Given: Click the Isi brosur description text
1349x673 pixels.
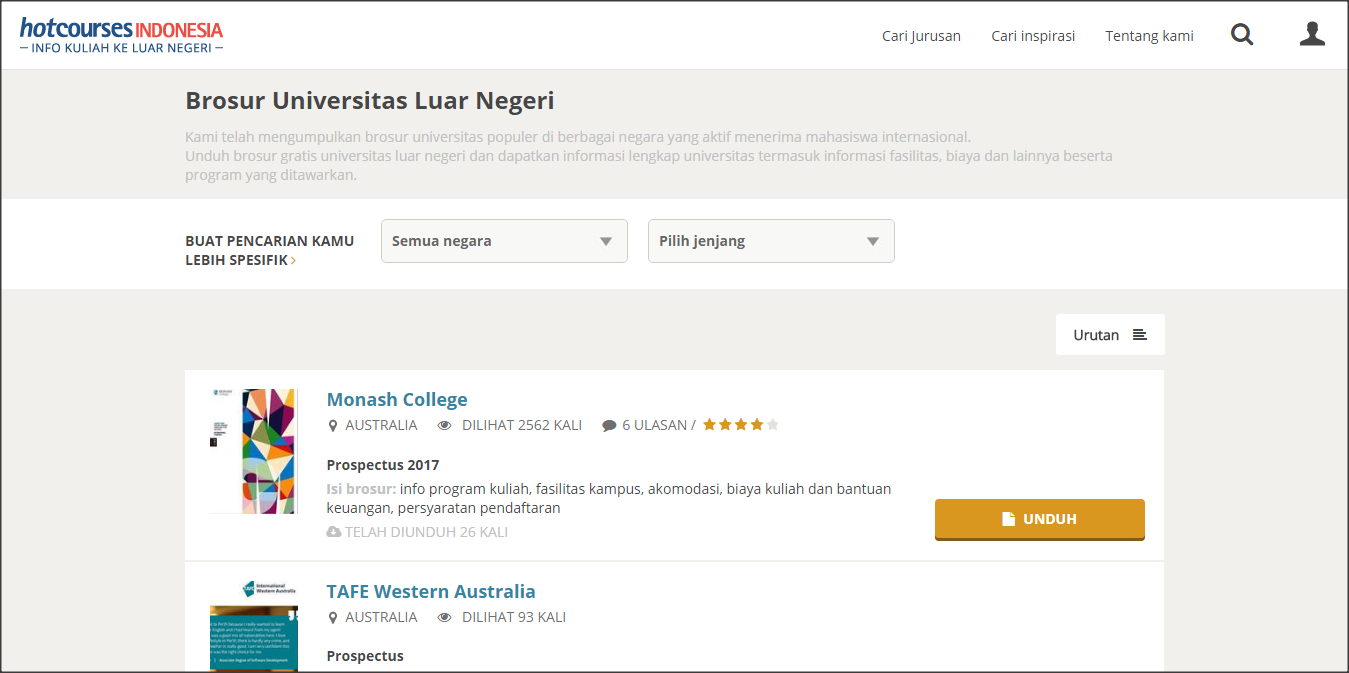Looking at the screenshot, I should pos(609,498).
